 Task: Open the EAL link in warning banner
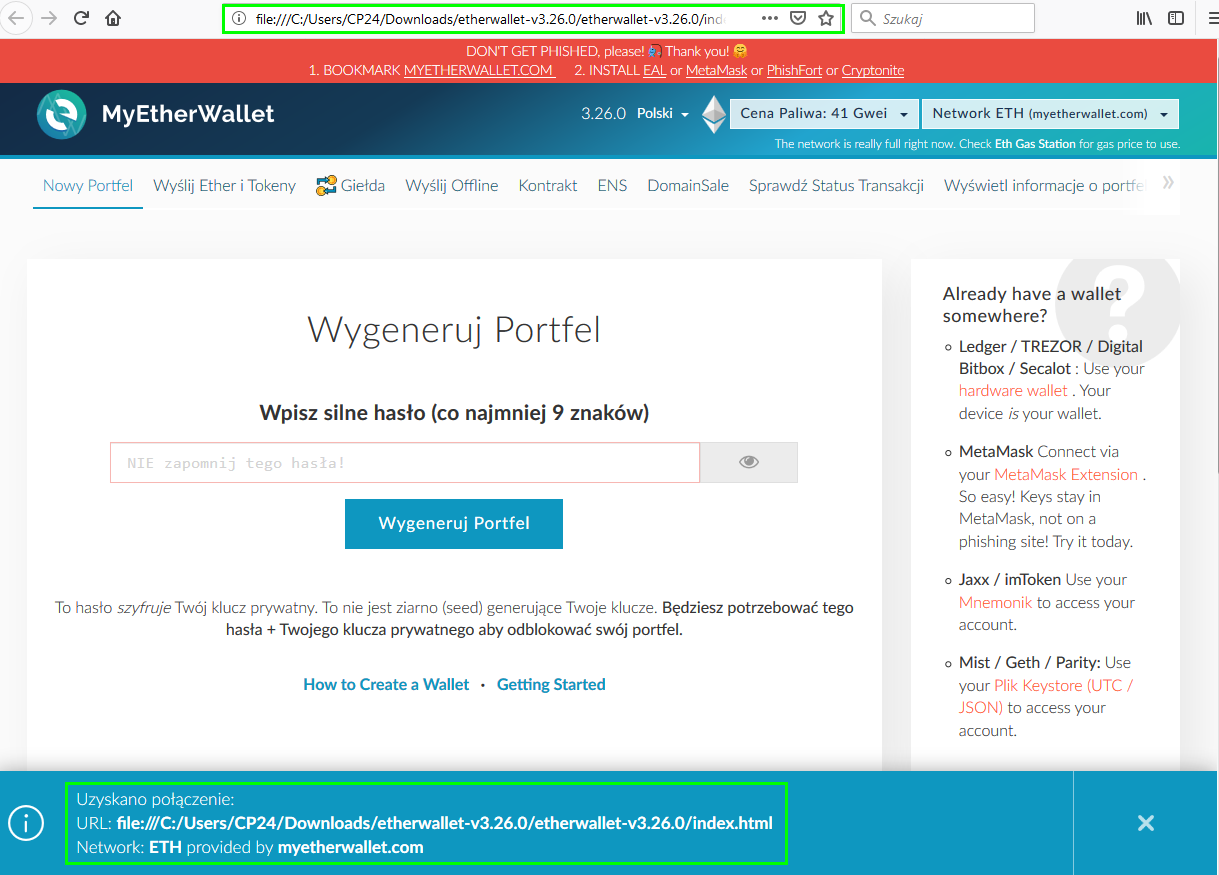[655, 71]
